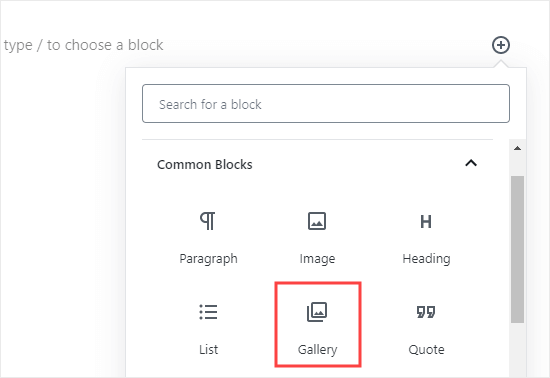This screenshot has height=378, width=550.
Task: Click the Common Blocks section title
Action: [204, 164]
